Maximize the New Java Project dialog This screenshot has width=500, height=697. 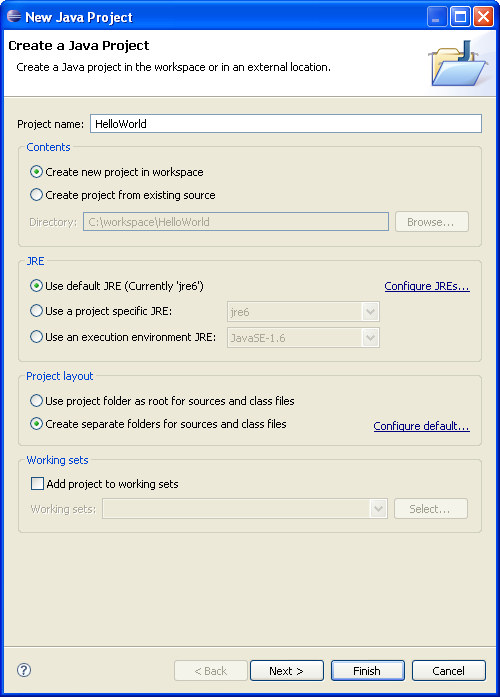click(x=460, y=17)
